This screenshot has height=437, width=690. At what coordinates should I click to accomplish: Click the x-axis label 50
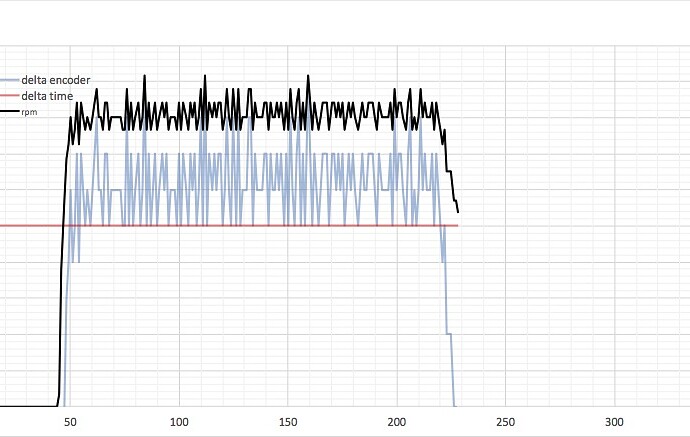[x=70, y=422]
